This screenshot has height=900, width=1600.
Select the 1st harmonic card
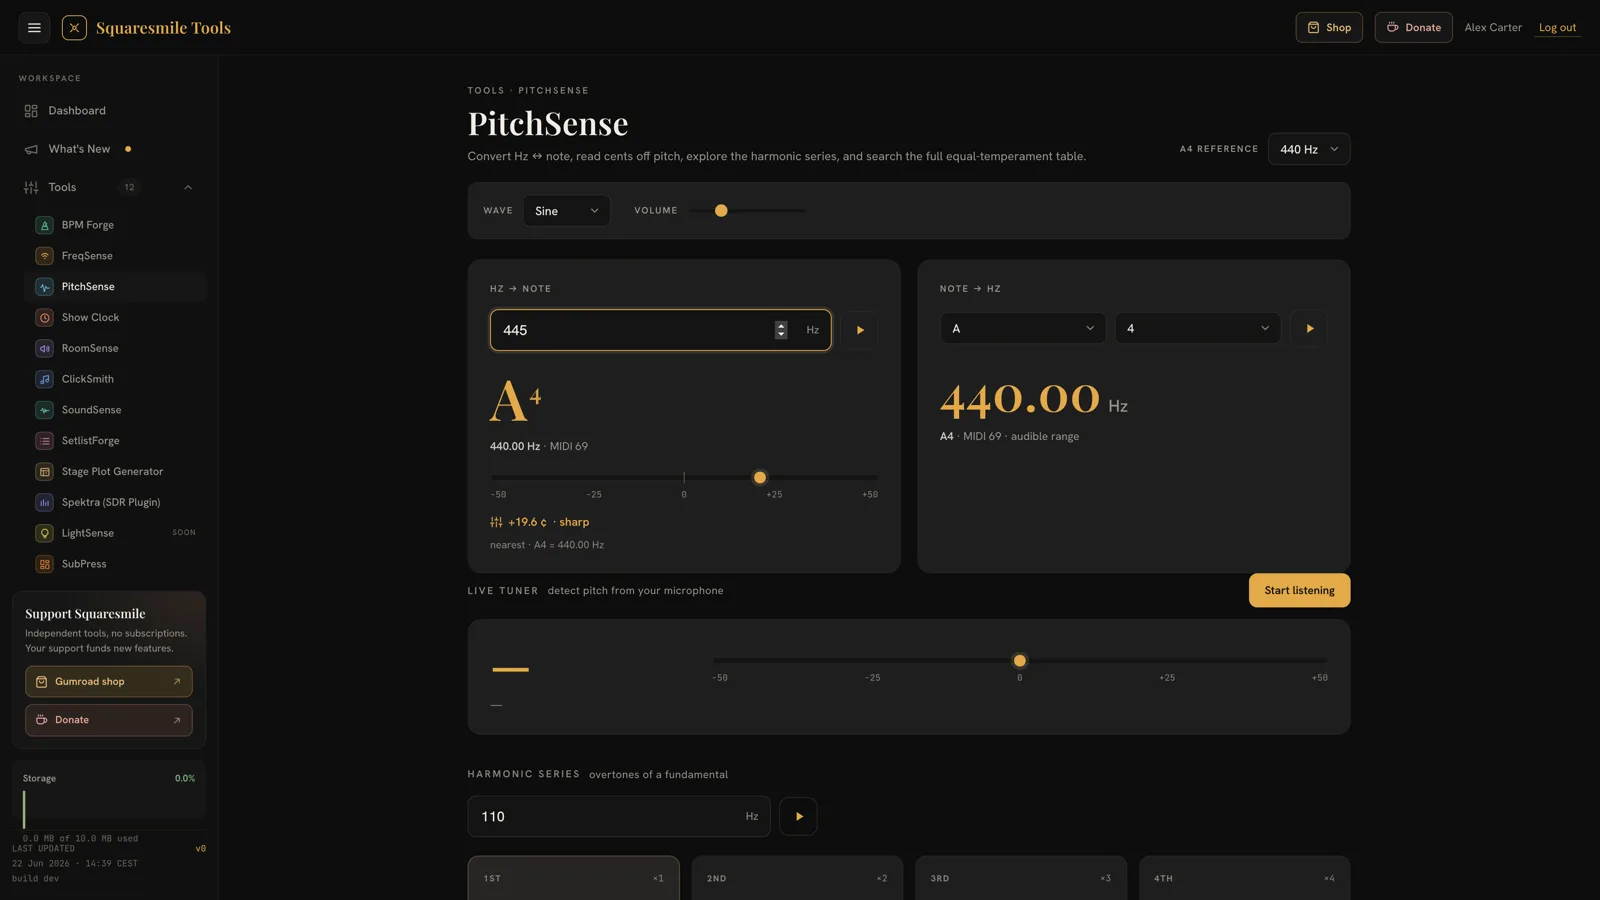pyautogui.click(x=574, y=878)
